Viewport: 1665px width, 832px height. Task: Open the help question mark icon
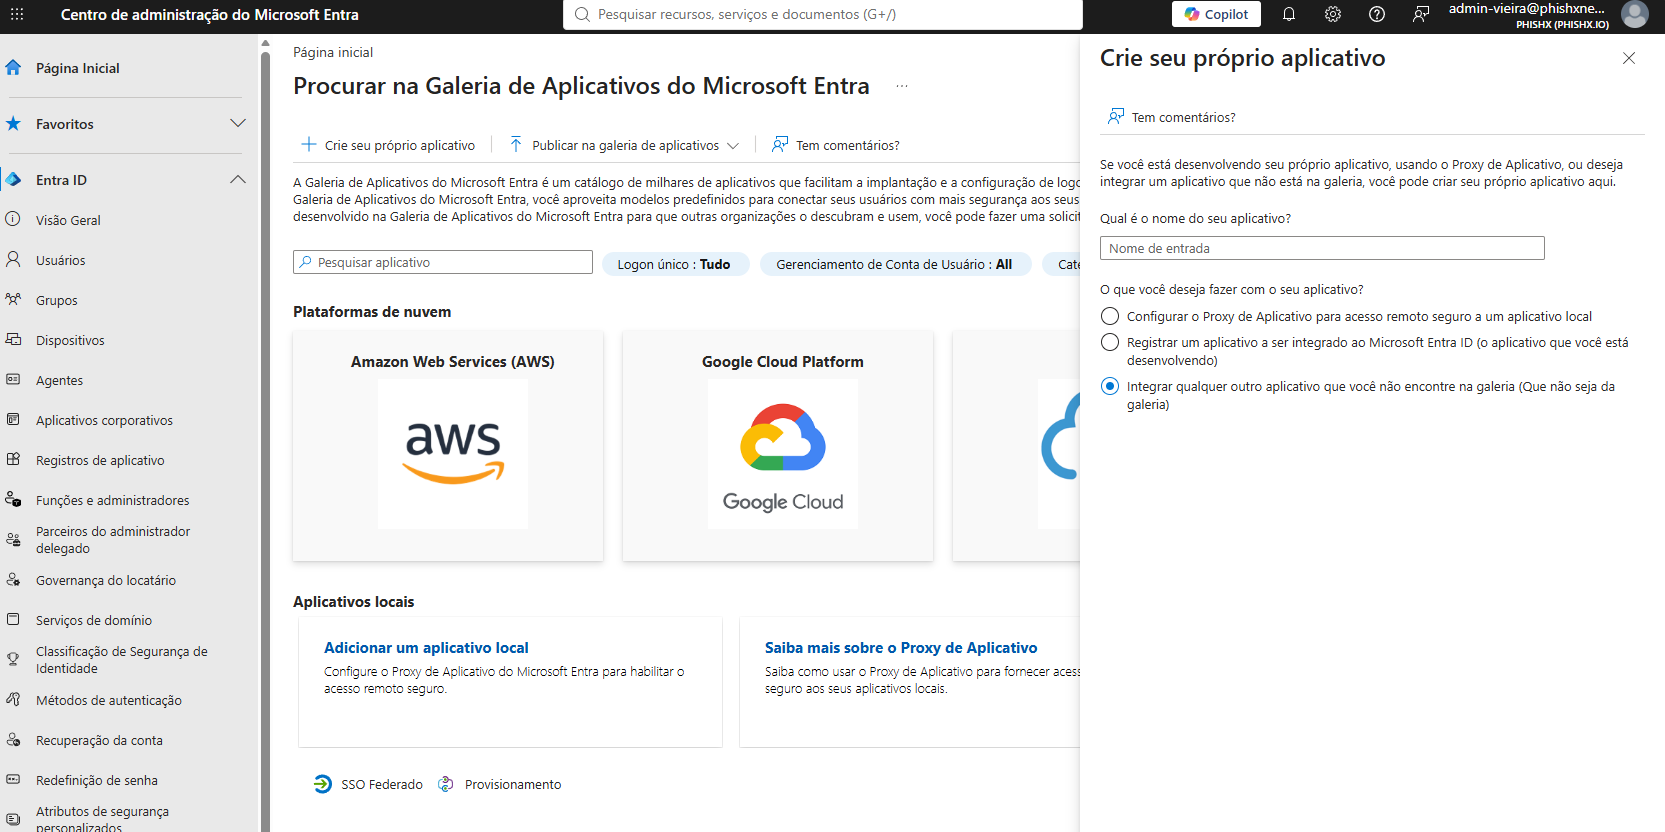[x=1377, y=14]
